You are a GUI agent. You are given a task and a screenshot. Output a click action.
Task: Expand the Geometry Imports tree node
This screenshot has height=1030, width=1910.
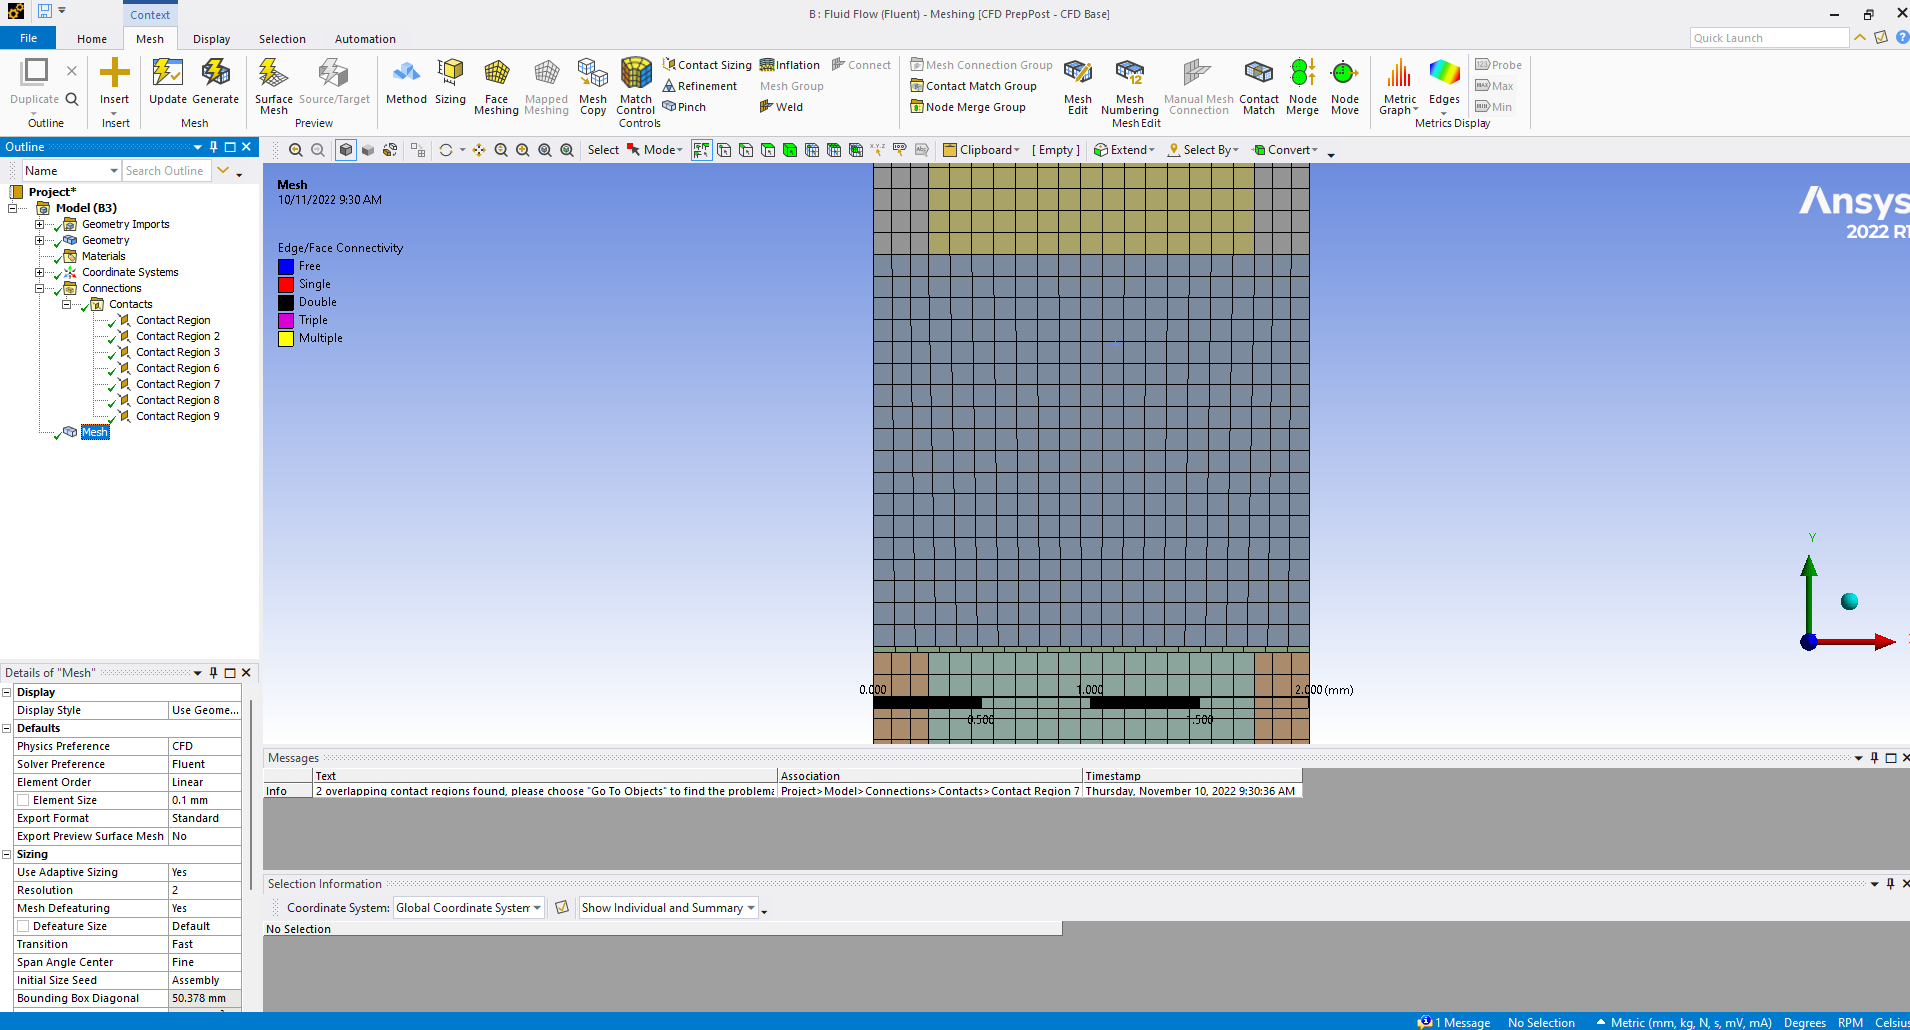click(x=40, y=224)
